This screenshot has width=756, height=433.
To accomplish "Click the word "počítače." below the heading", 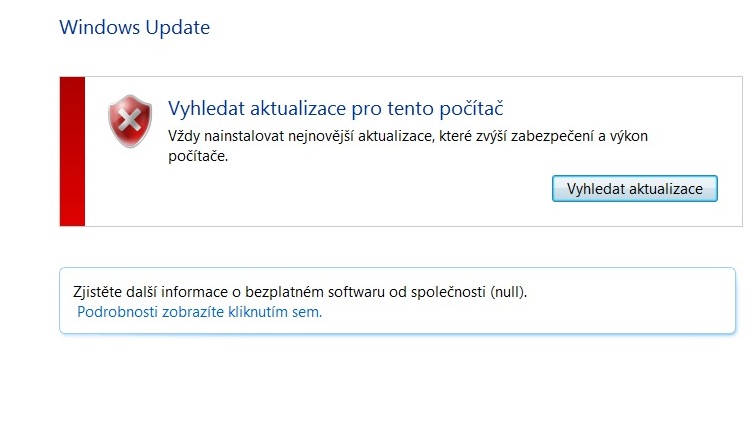I will (x=199, y=155).
